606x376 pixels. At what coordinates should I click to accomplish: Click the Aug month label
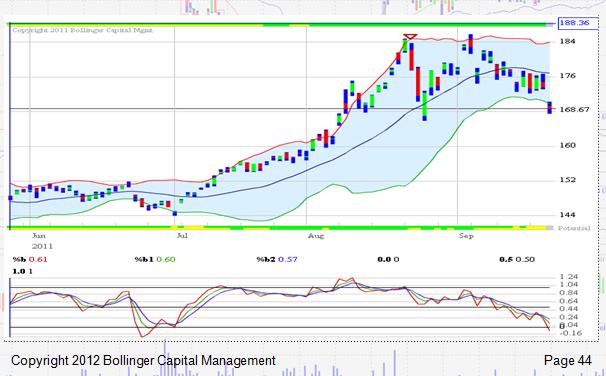(x=316, y=236)
